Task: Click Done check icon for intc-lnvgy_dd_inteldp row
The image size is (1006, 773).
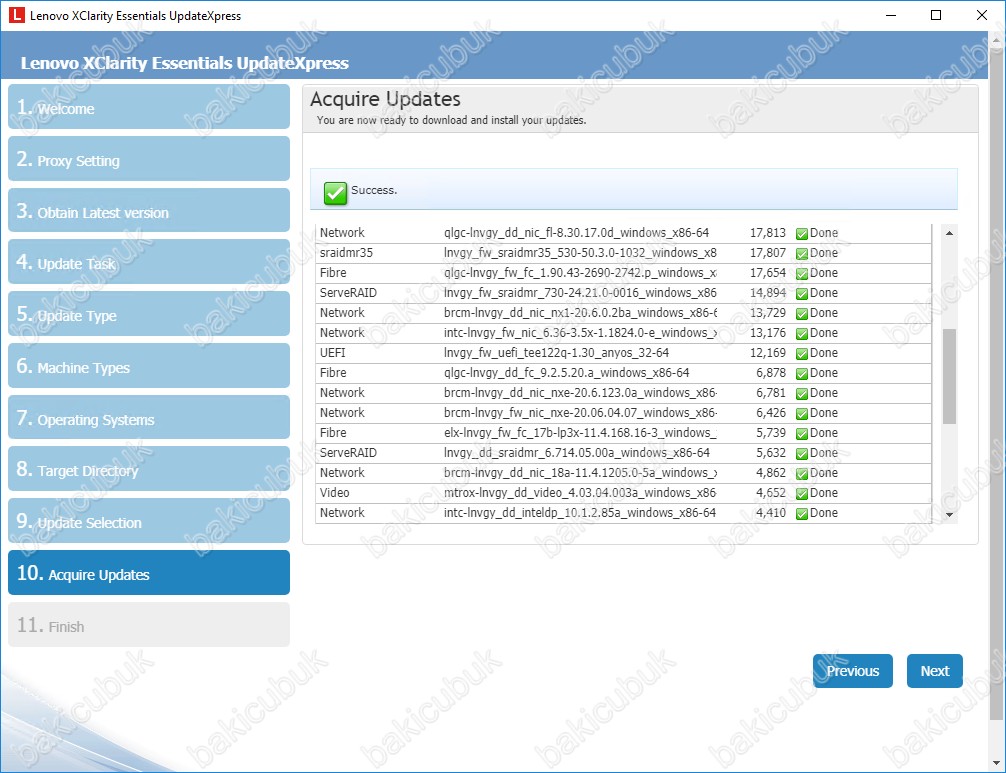Action: 801,514
